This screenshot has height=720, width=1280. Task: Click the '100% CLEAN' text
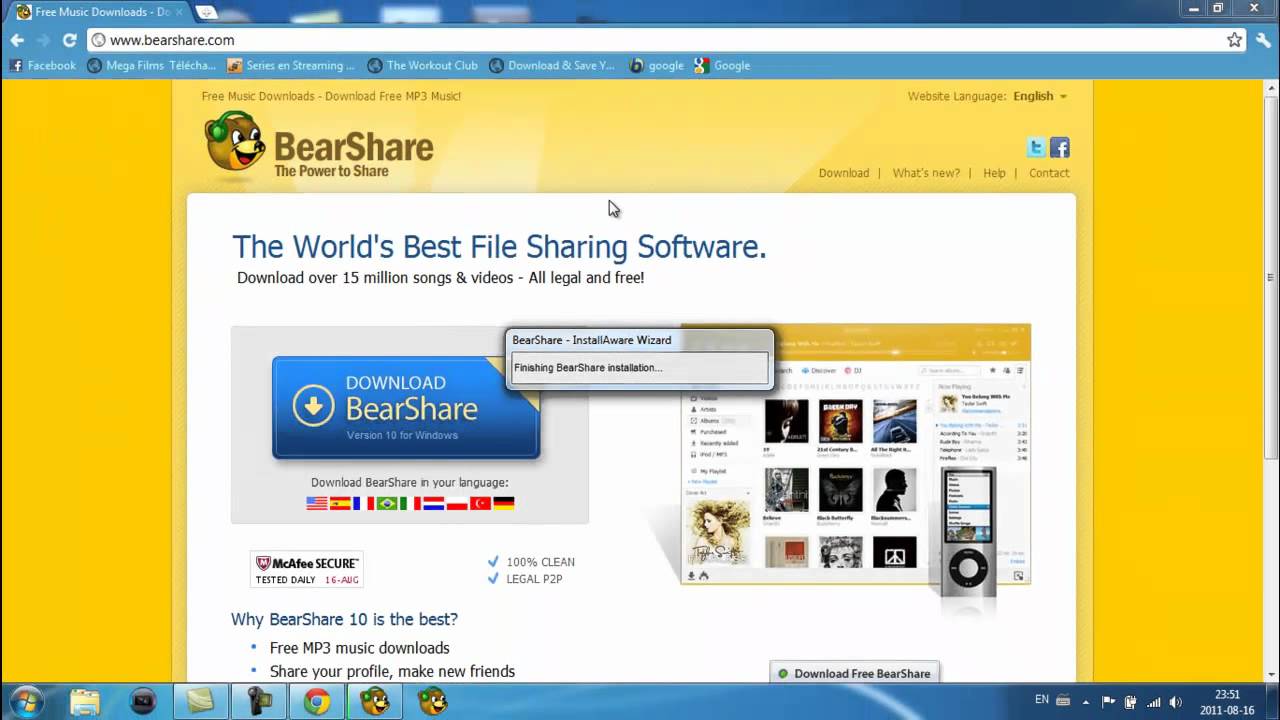(x=541, y=562)
